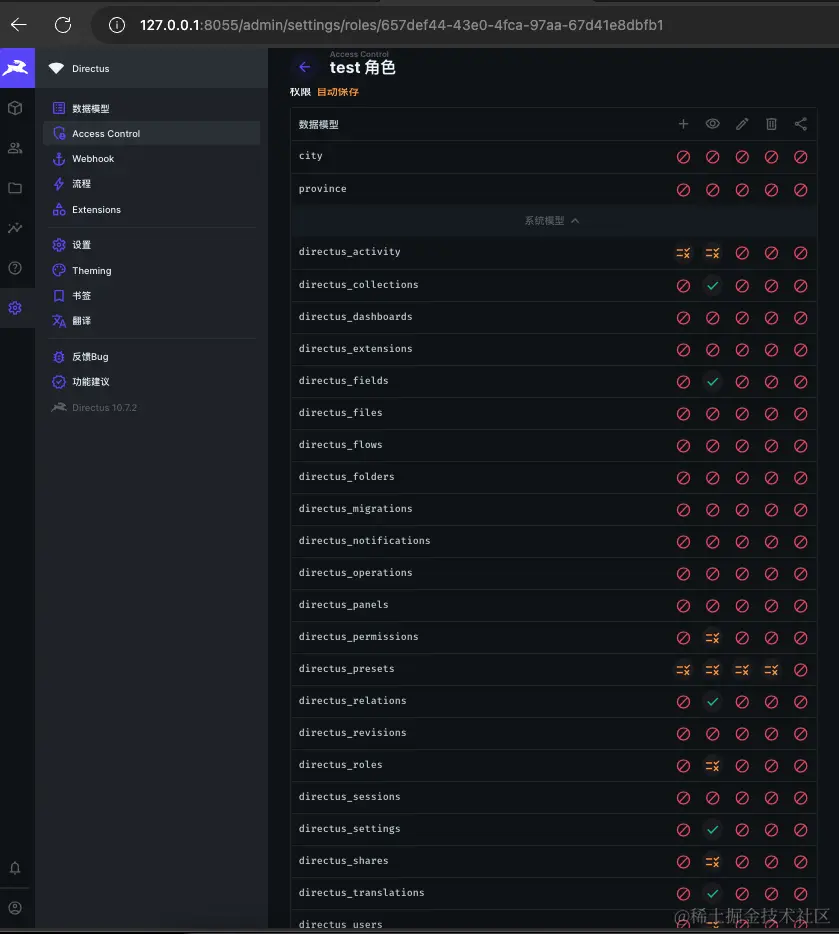Toggle create permission for city
The image size is (839, 934).
[683, 157]
